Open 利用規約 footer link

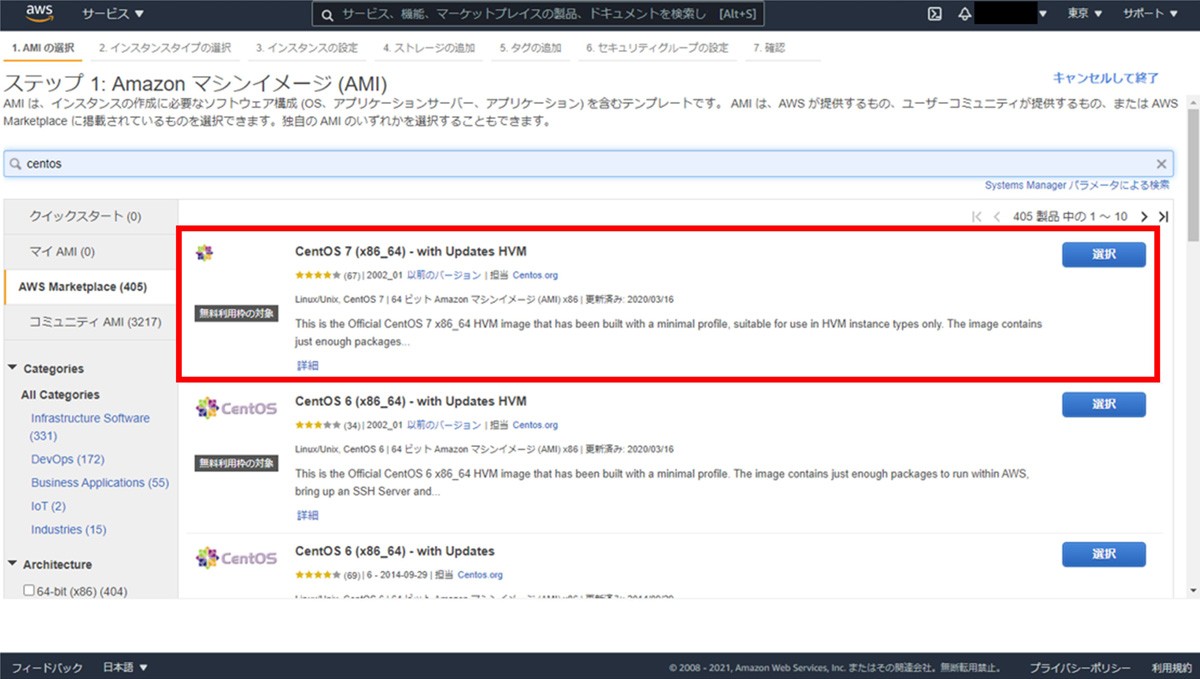pos(1170,667)
